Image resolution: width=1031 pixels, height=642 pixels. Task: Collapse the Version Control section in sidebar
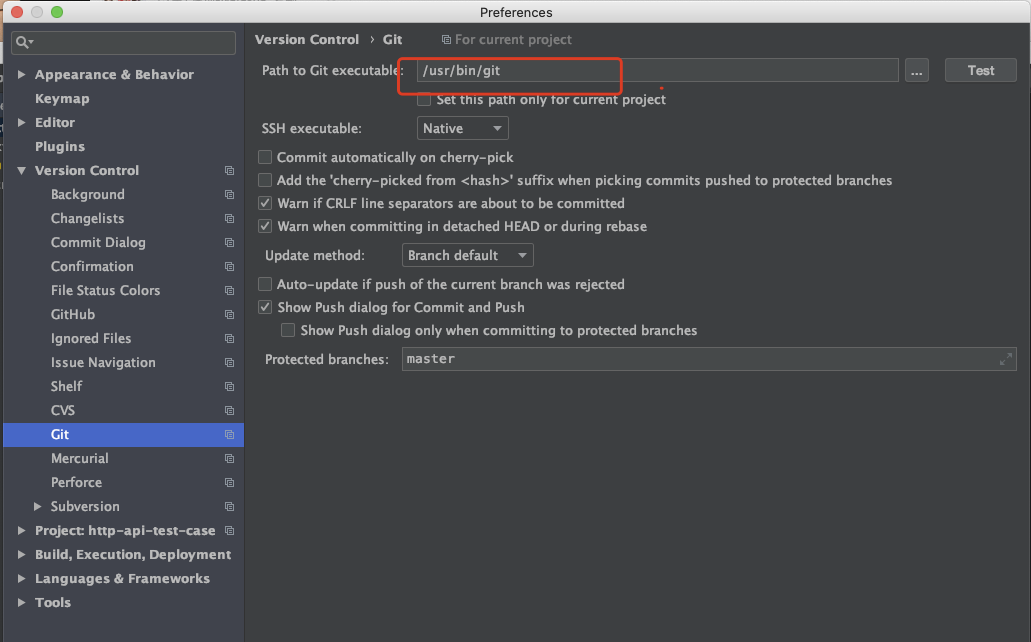(21, 170)
